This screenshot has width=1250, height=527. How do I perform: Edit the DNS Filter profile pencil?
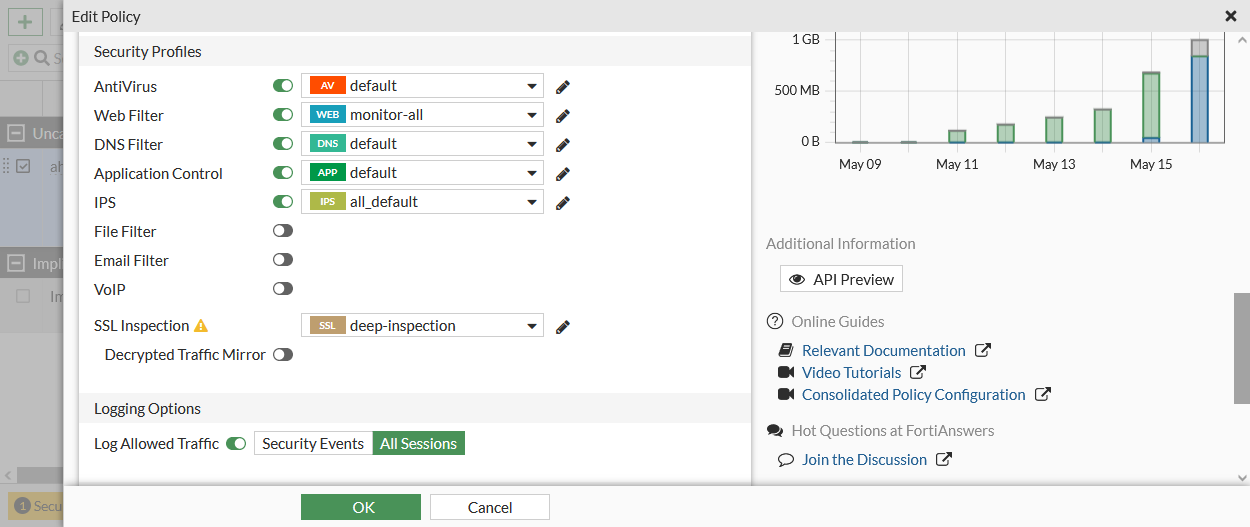[x=563, y=145]
